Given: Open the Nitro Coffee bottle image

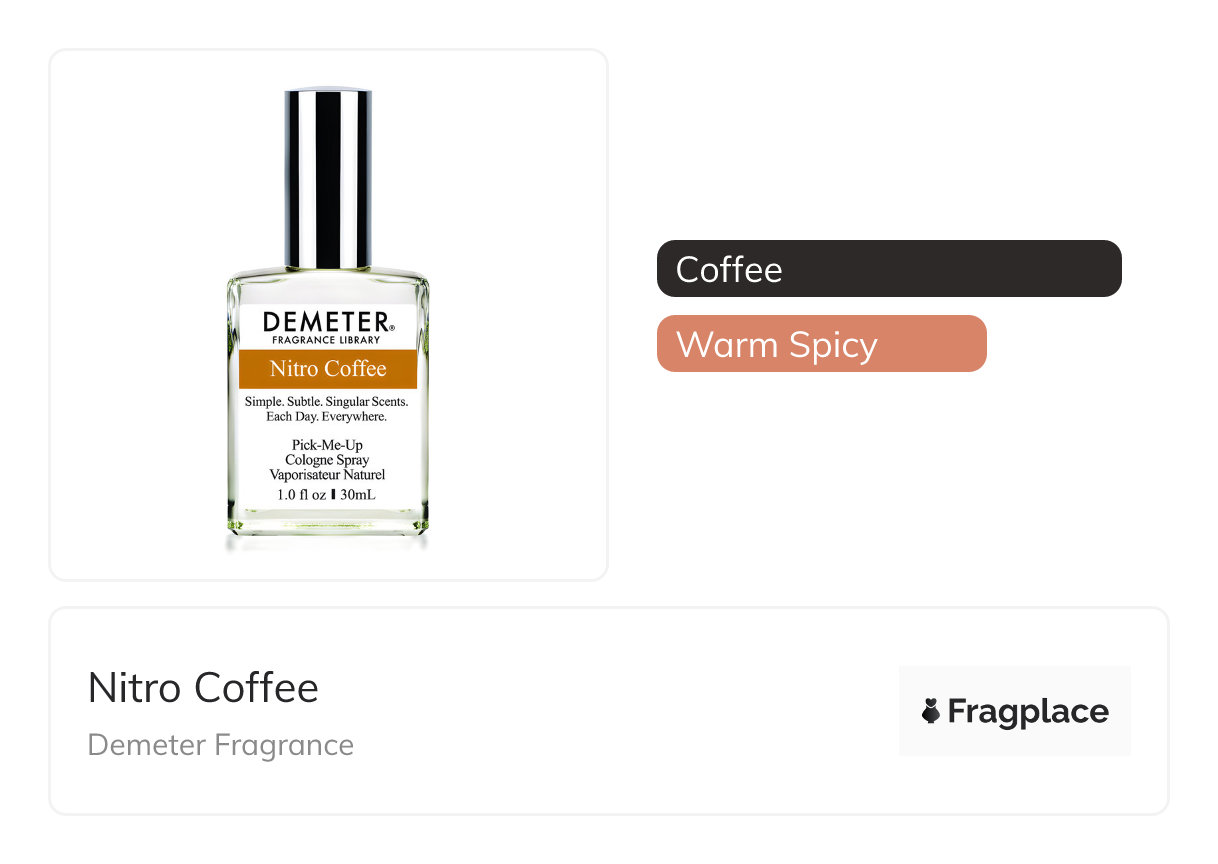Looking at the screenshot, I should click(328, 318).
